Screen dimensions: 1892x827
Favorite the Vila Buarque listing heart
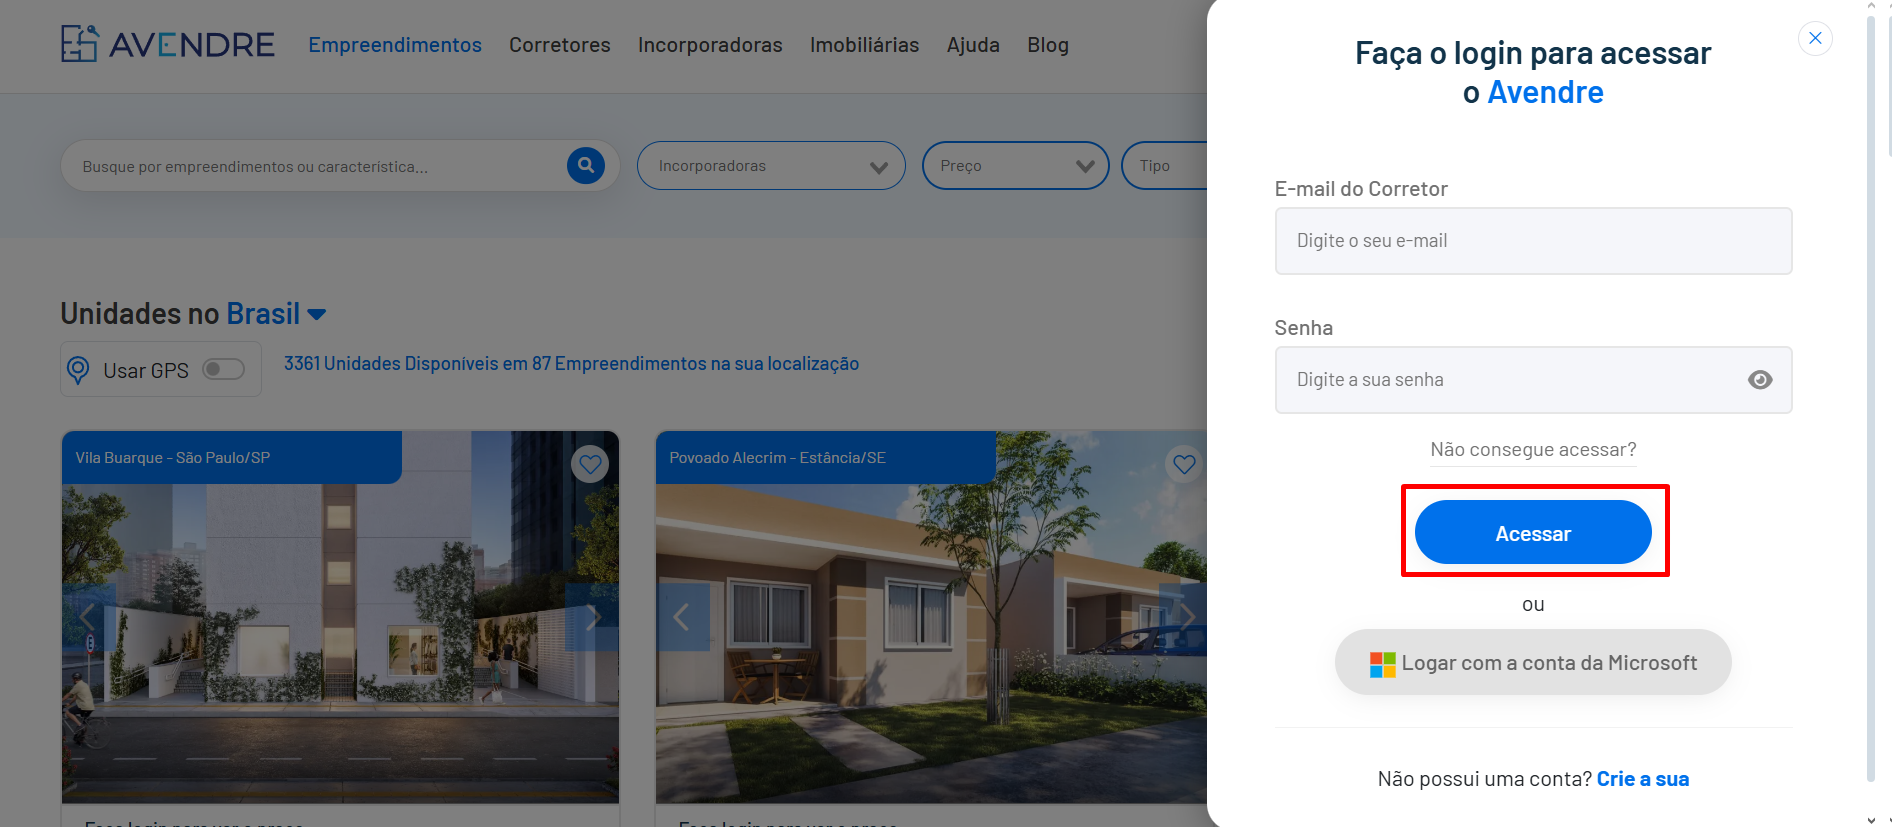tap(590, 464)
